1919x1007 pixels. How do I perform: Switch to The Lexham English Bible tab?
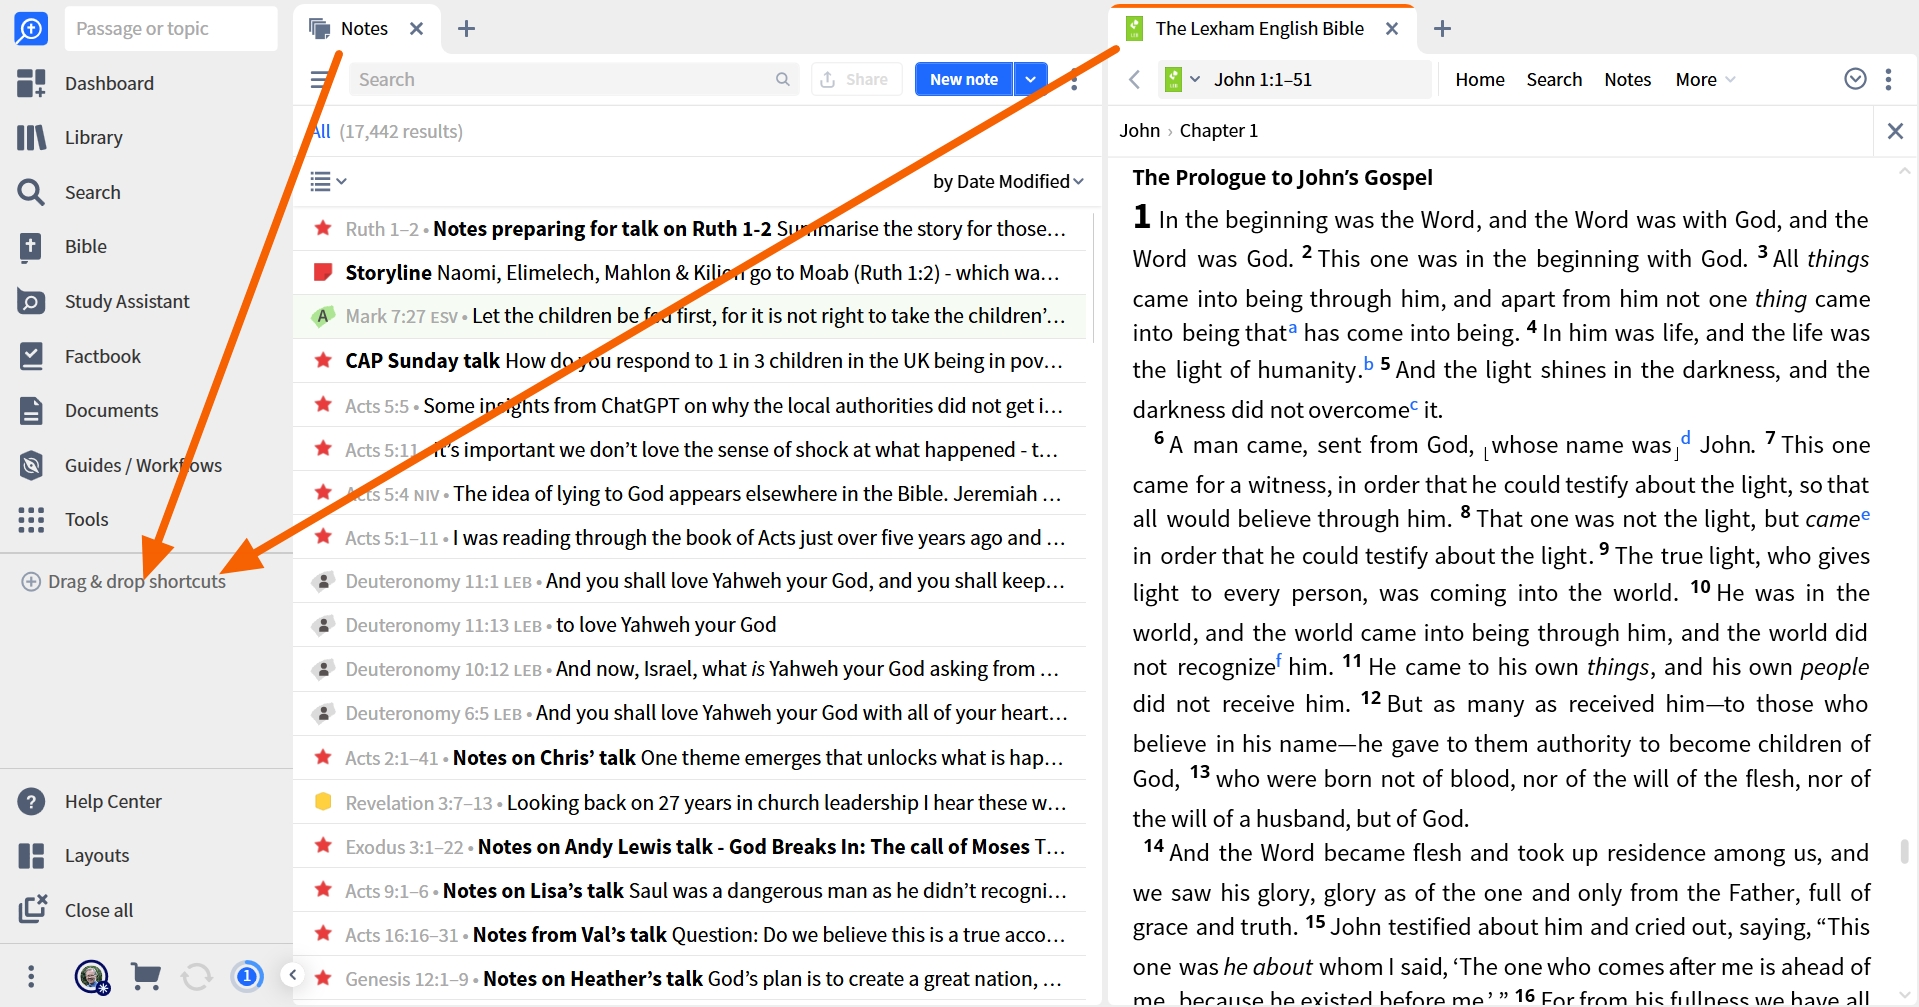[x=1259, y=28]
